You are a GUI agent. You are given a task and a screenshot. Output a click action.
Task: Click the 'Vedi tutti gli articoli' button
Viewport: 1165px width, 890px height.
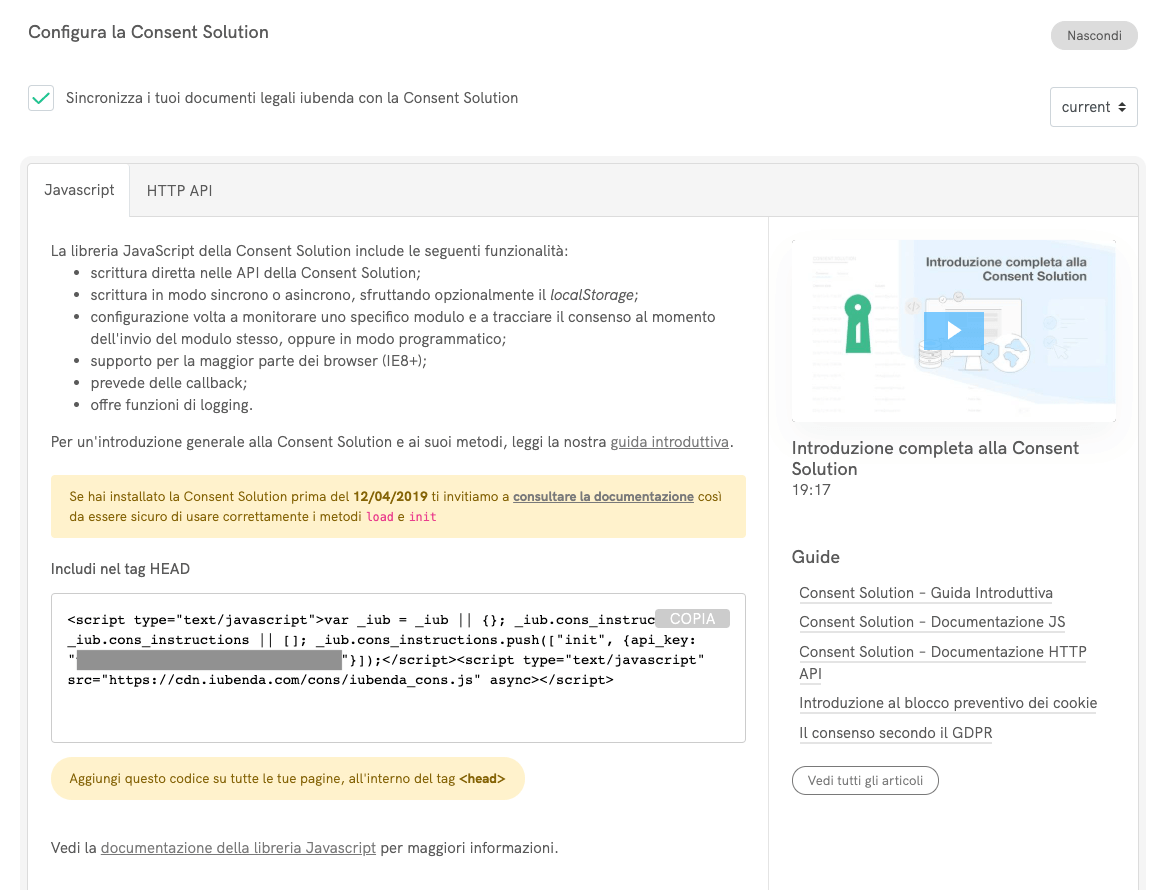click(x=864, y=780)
